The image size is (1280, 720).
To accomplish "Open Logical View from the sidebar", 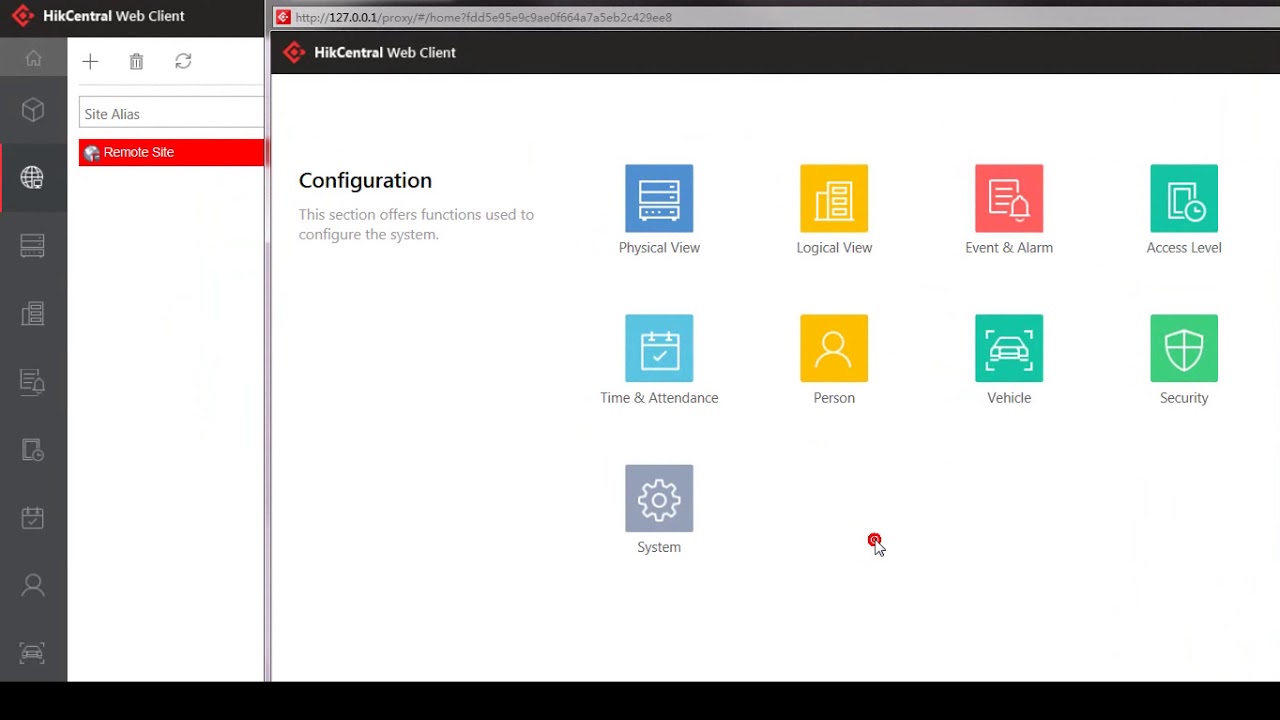I will click(x=33, y=313).
